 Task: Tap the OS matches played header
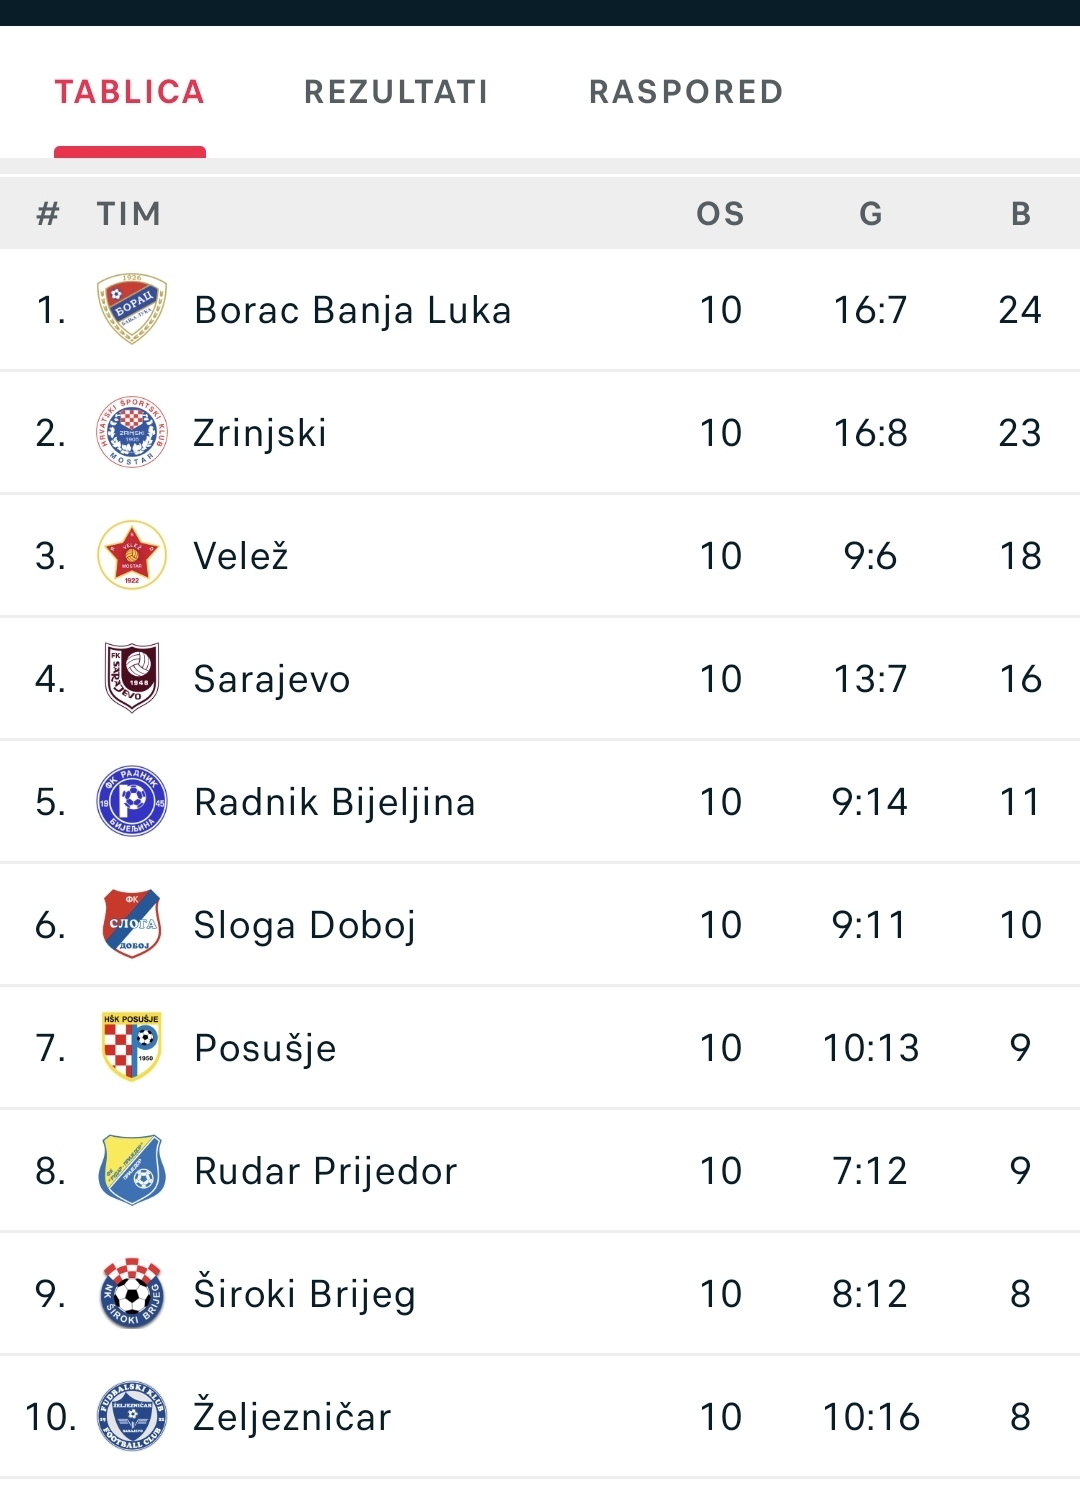click(x=721, y=214)
